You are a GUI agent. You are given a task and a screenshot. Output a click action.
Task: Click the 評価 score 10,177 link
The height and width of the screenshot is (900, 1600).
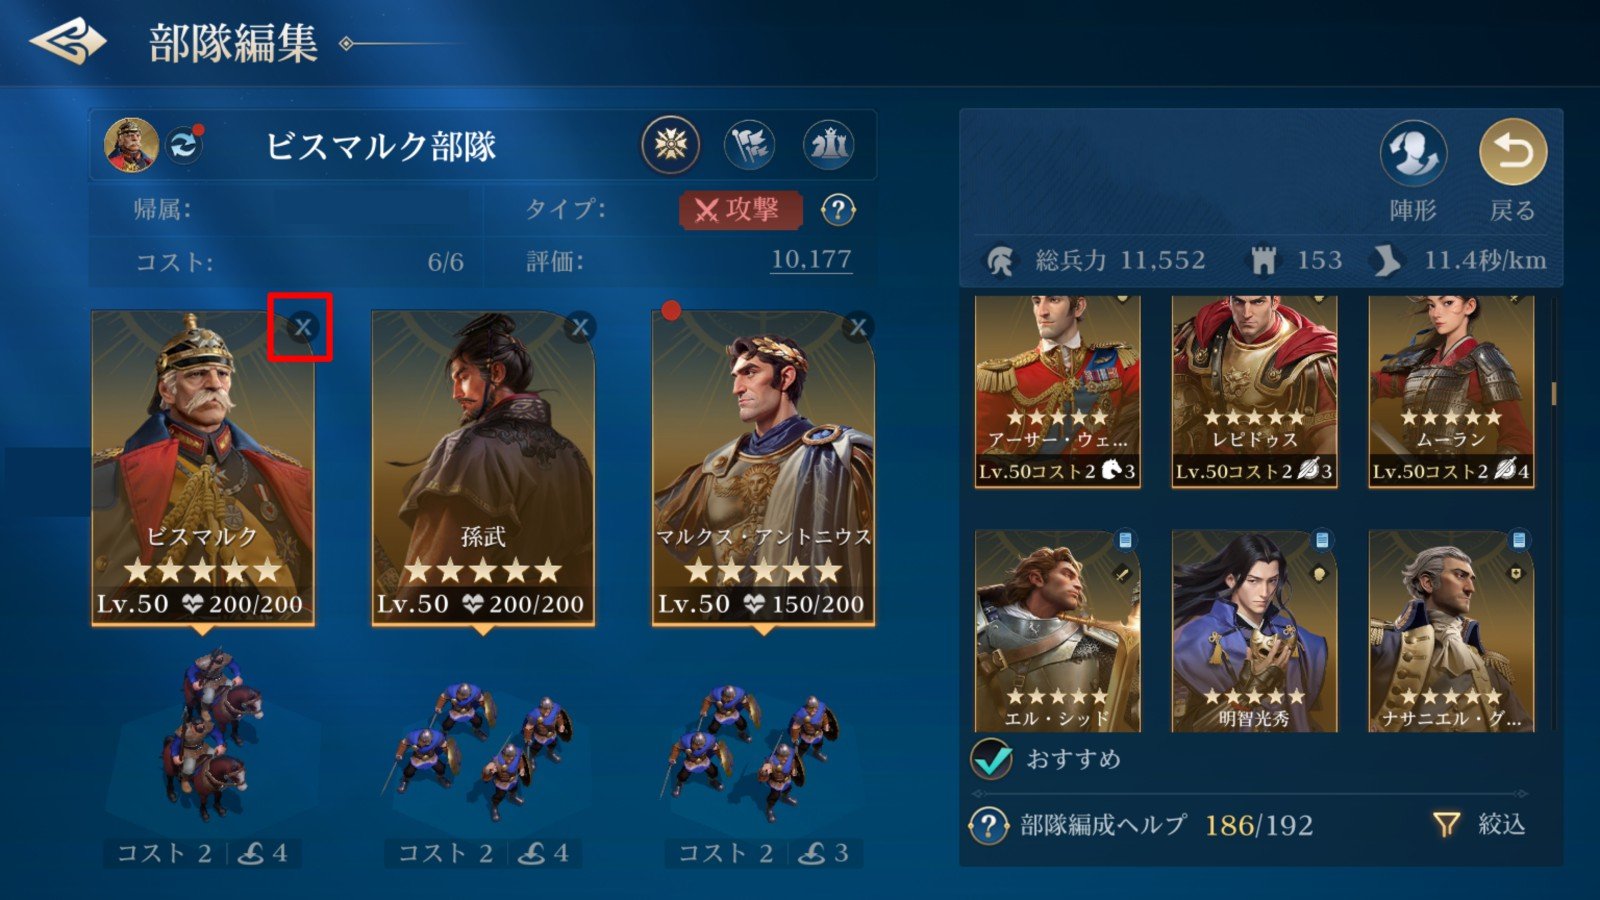811,260
